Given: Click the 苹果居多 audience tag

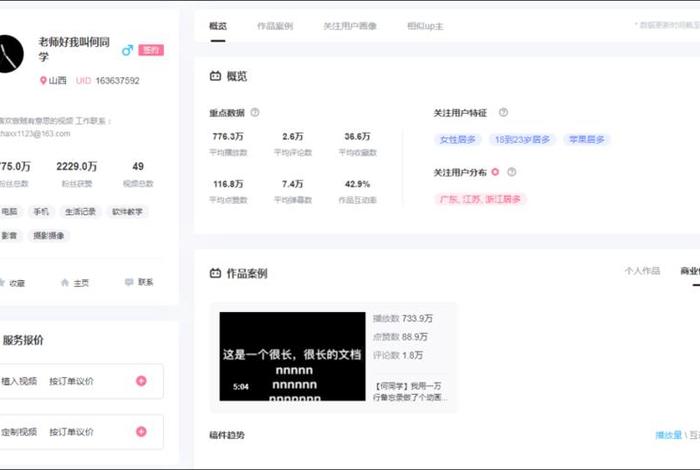Looking at the screenshot, I should click(587, 140).
